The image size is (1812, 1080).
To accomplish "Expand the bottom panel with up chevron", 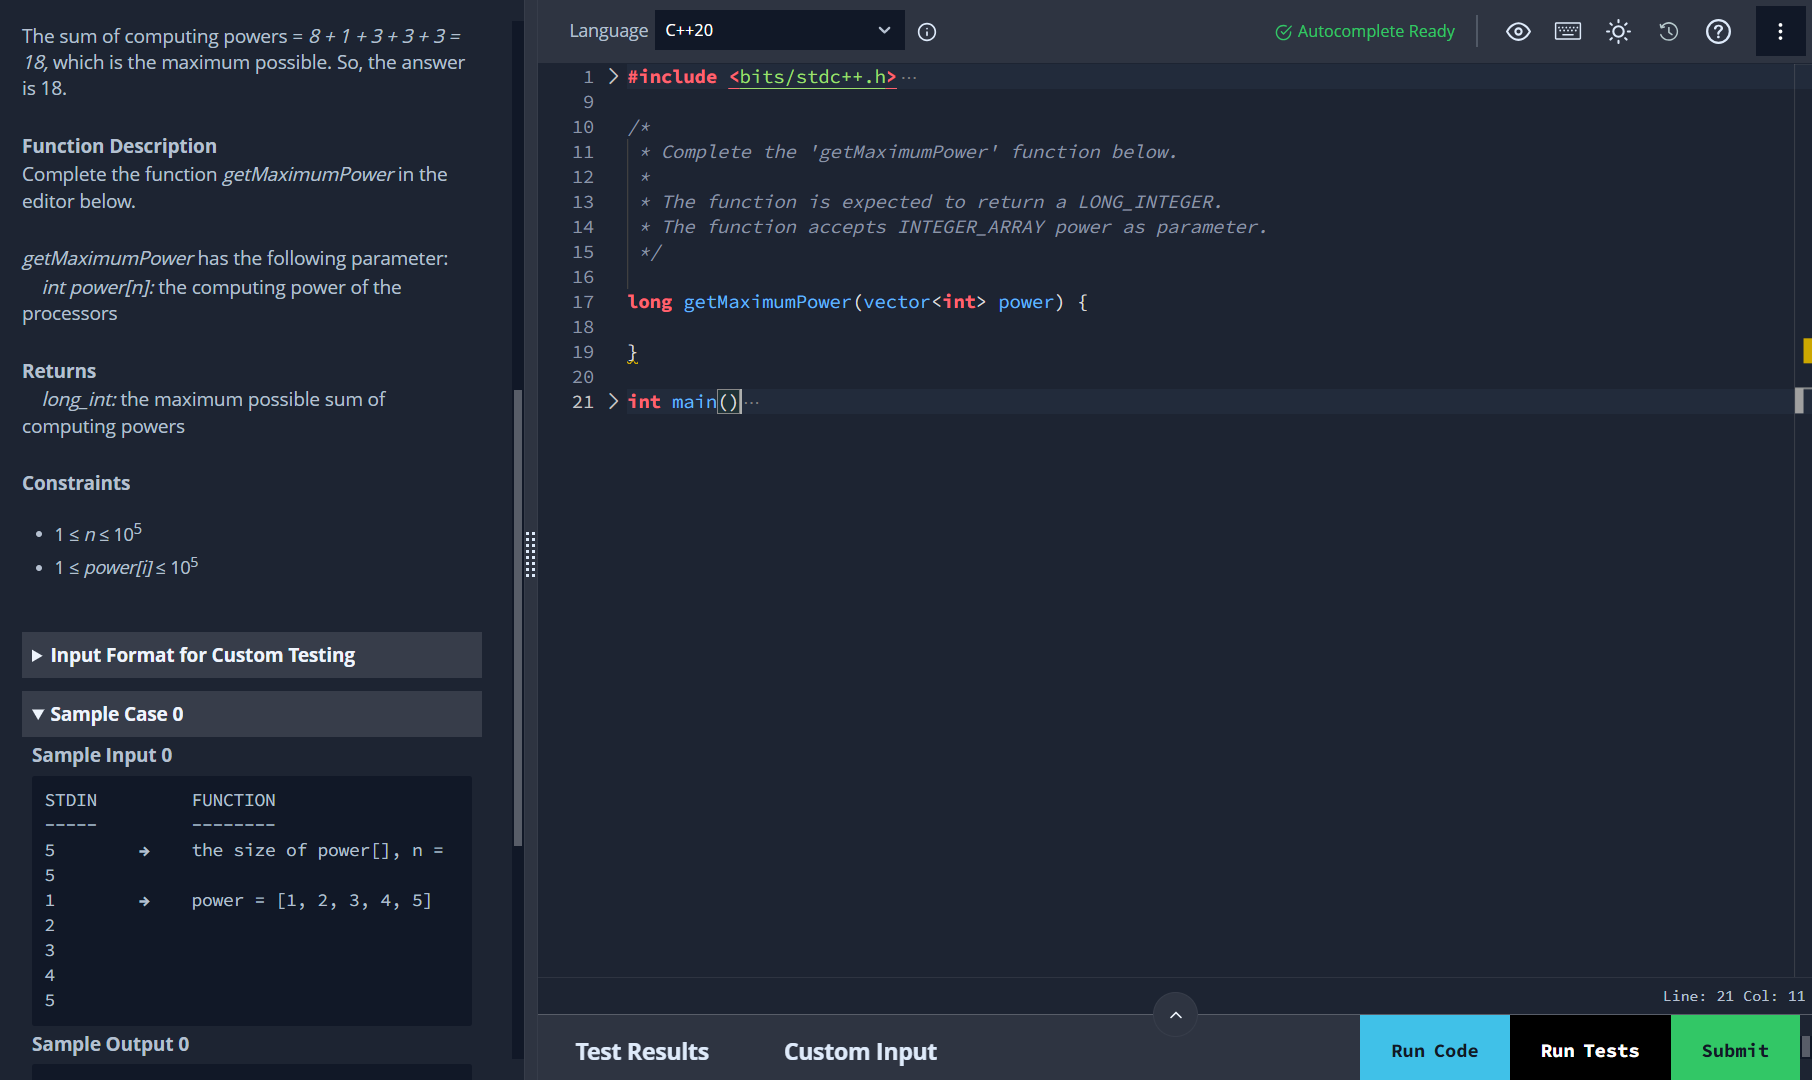I will [1175, 1015].
